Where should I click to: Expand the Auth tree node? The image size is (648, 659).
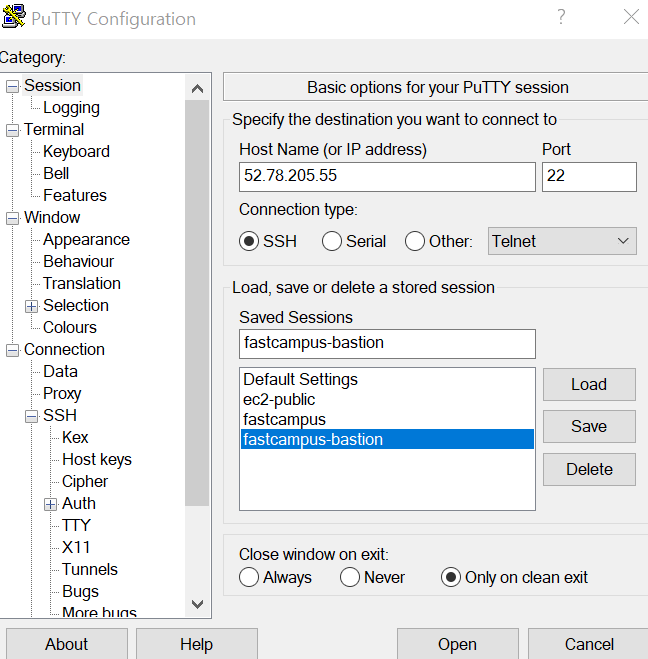coord(50,504)
